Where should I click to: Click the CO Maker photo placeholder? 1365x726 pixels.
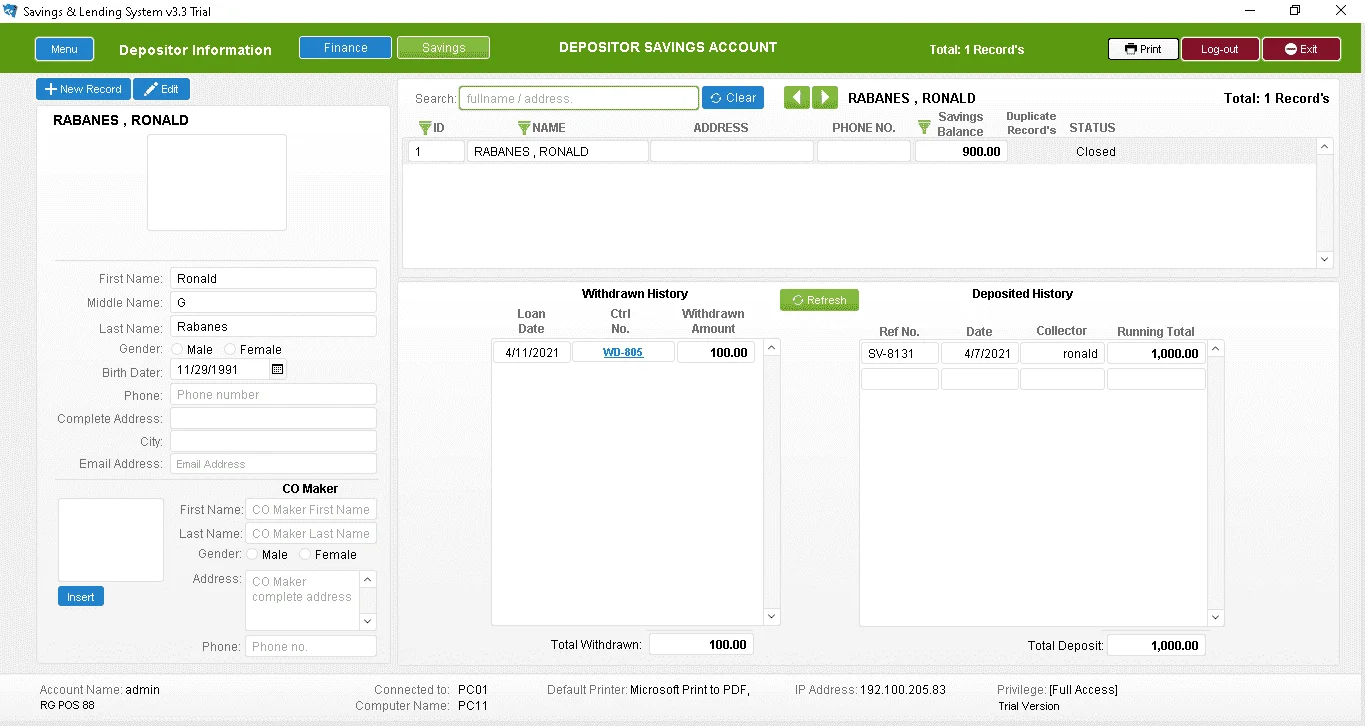111,540
